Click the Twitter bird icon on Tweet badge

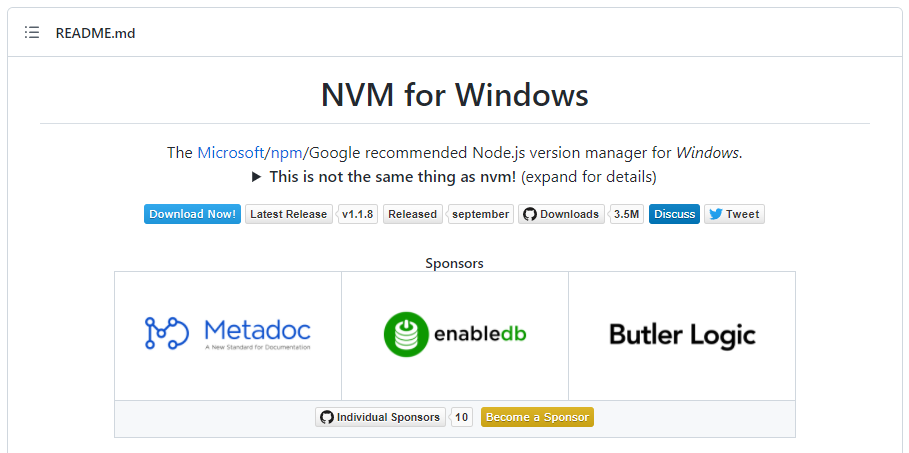pos(716,214)
